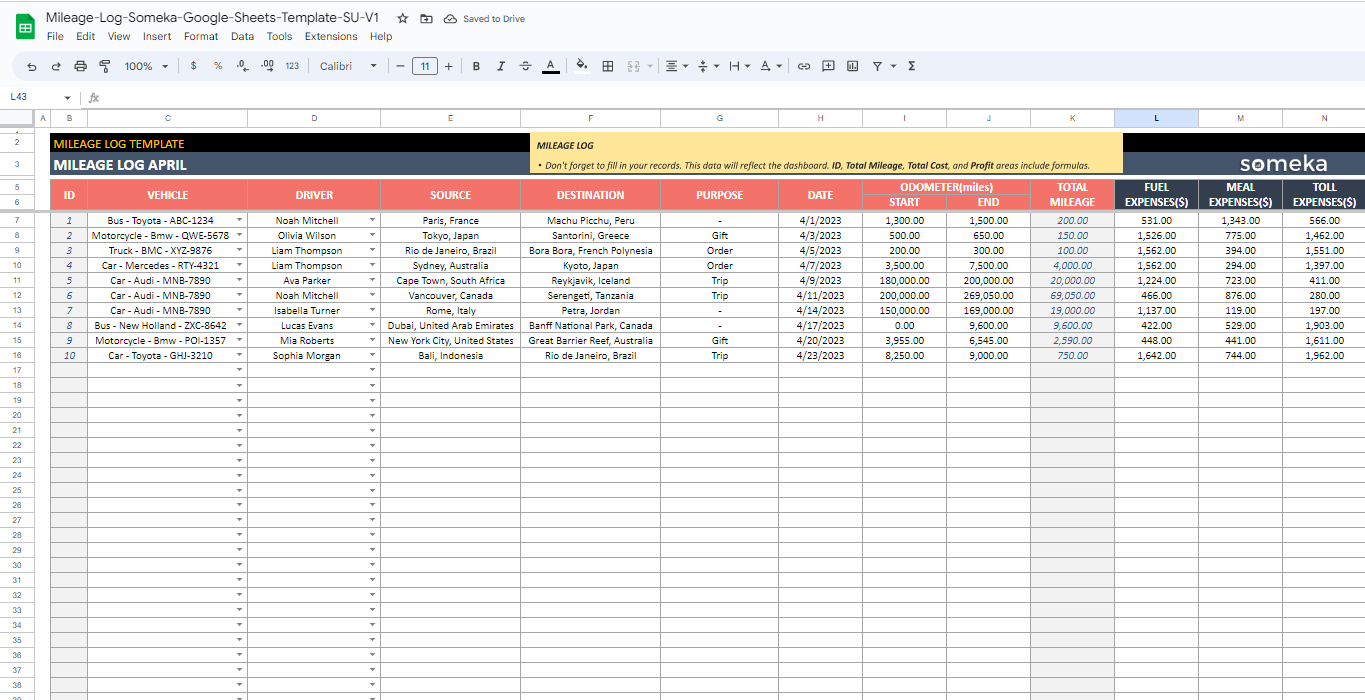The height and width of the screenshot is (700, 1365).
Task: Click the Functions sigma icon
Action: pyautogui.click(x=911, y=67)
